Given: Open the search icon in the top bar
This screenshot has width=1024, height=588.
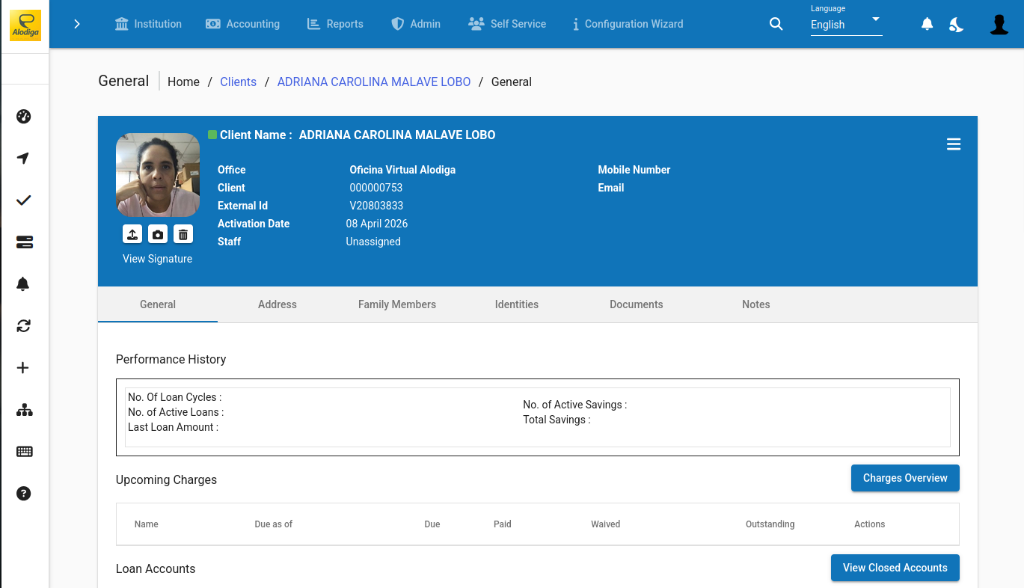Looking at the screenshot, I should [x=776, y=23].
